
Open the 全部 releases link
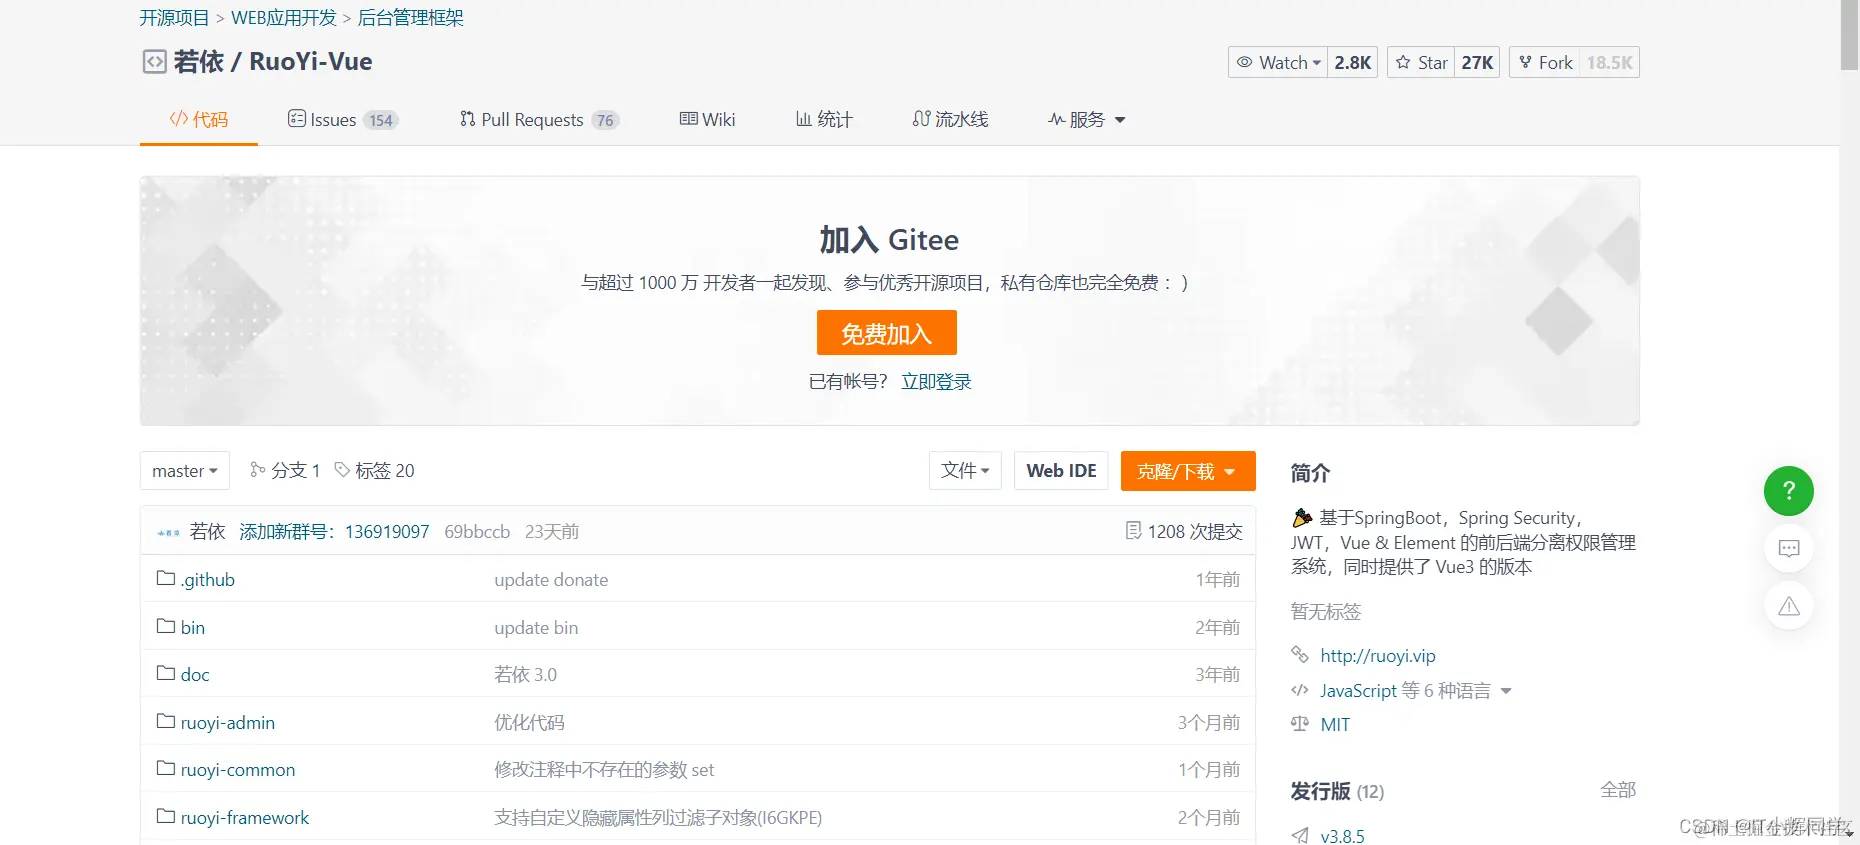(1618, 790)
